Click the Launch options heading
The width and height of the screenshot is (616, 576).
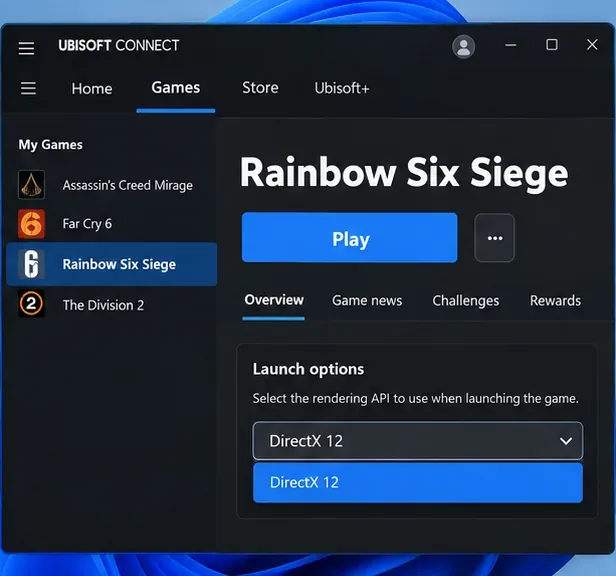click(x=308, y=369)
